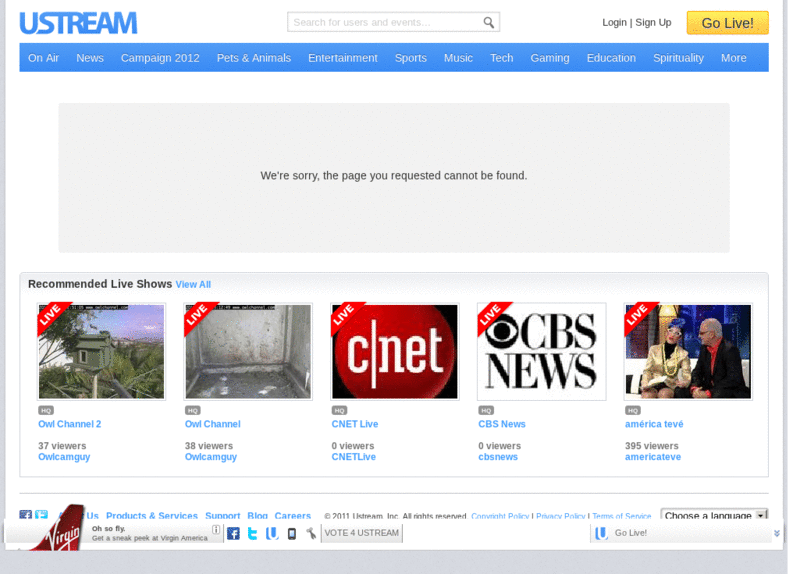Click the Ustream U icon beside Twitter in toolbar
The image size is (800, 574).
click(x=272, y=534)
